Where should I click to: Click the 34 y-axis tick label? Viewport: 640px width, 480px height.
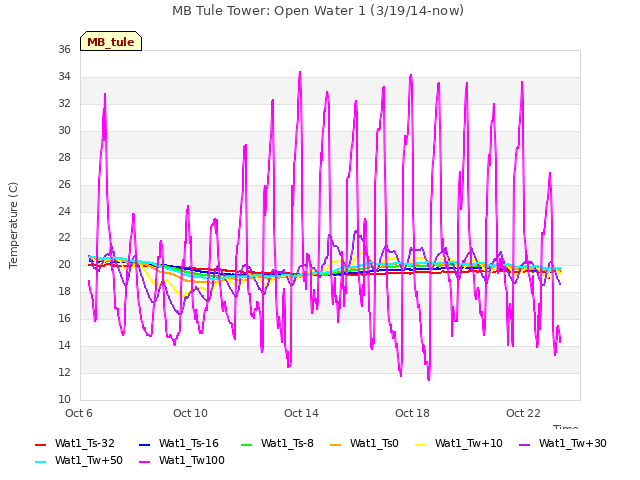click(x=64, y=77)
